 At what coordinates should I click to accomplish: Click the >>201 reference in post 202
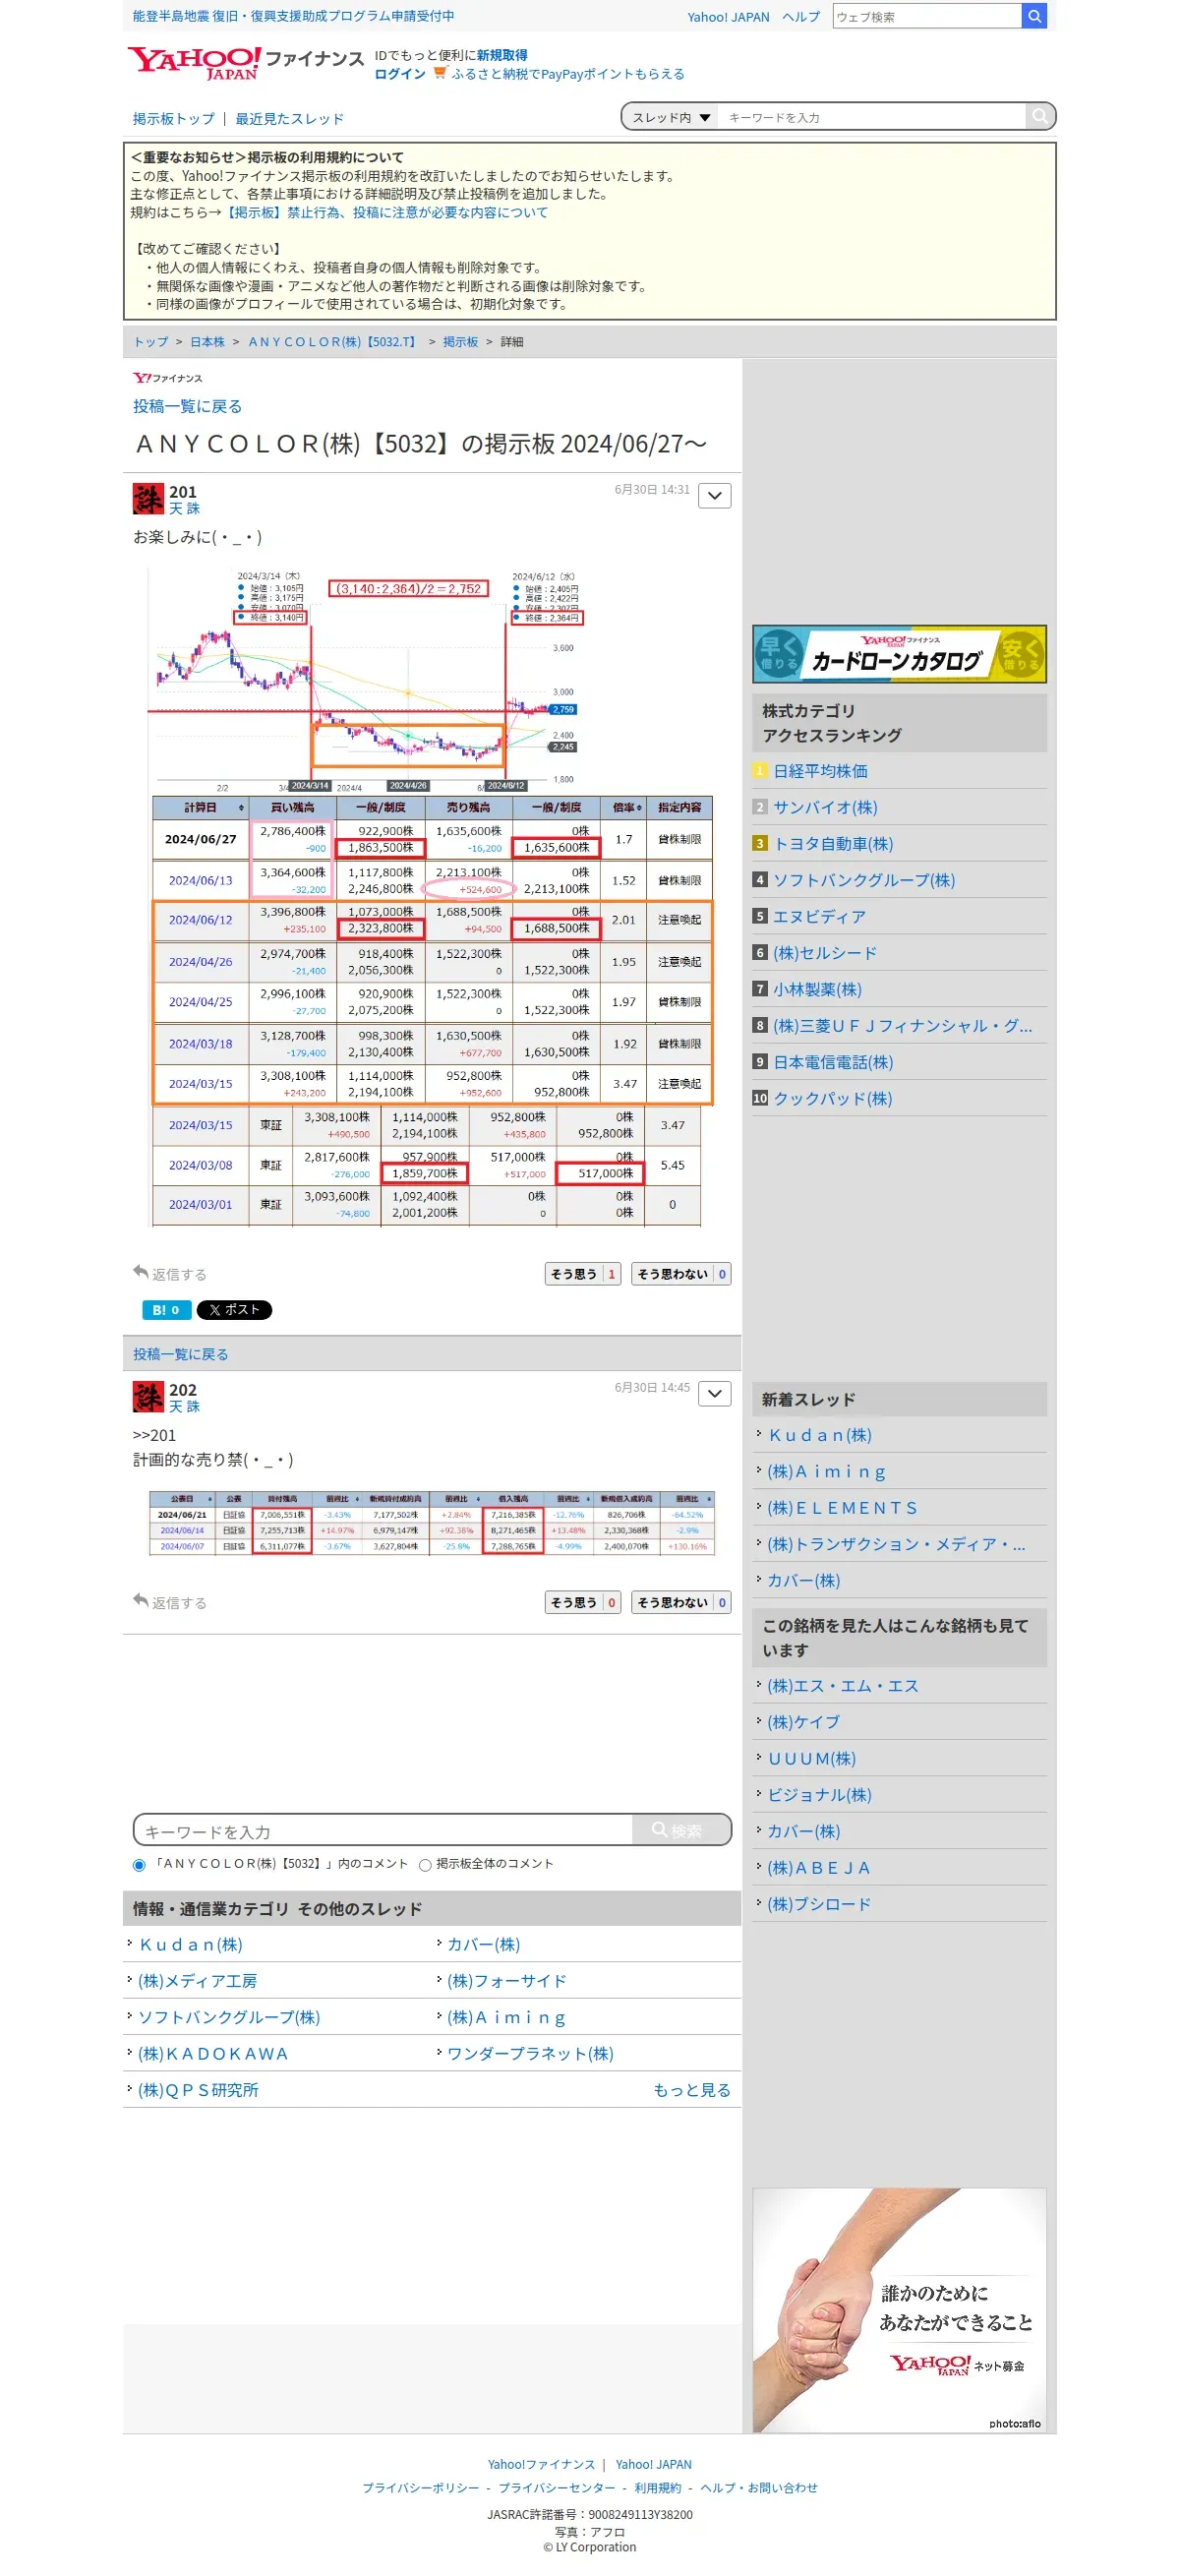click(x=154, y=1435)
